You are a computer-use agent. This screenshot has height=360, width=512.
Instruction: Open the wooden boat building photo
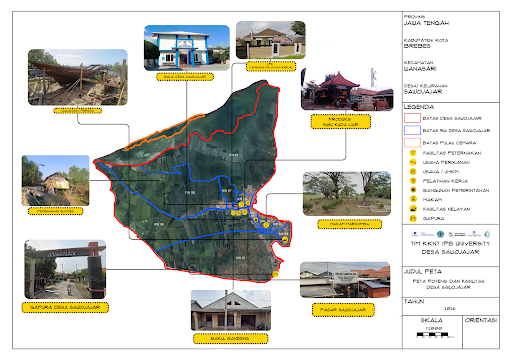(x=78, y=77)
